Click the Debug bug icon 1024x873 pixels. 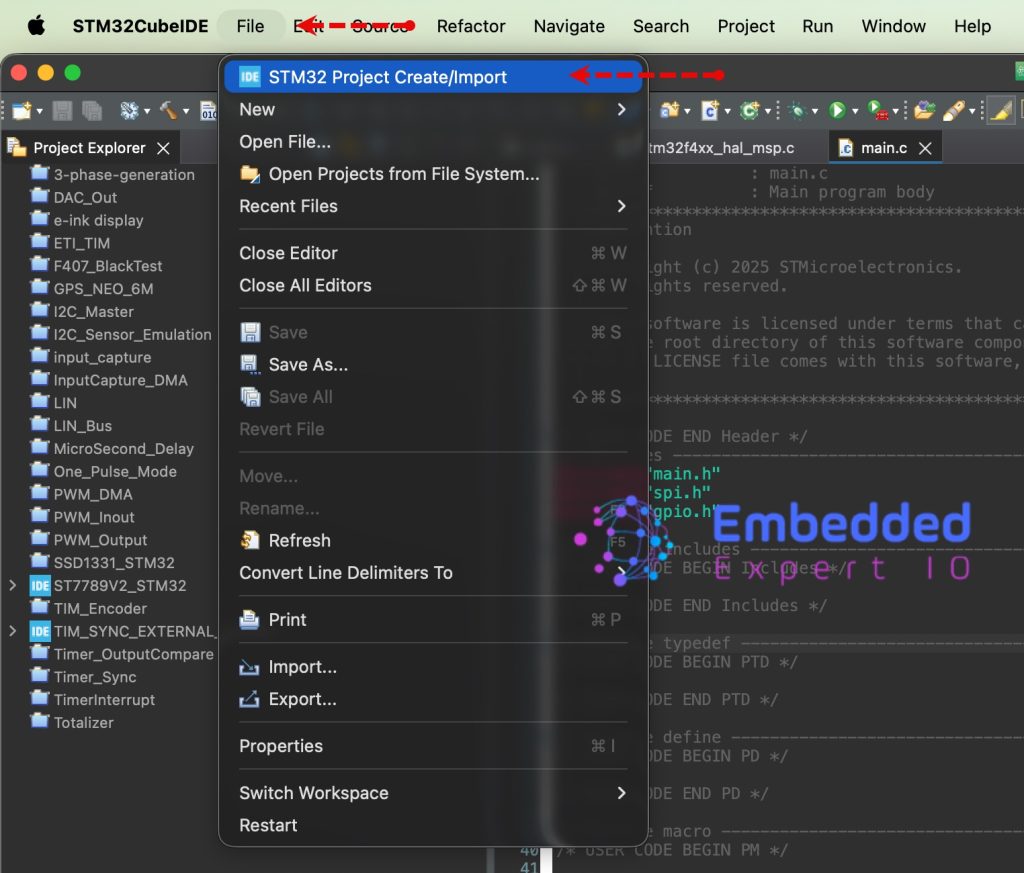[797, 110]
